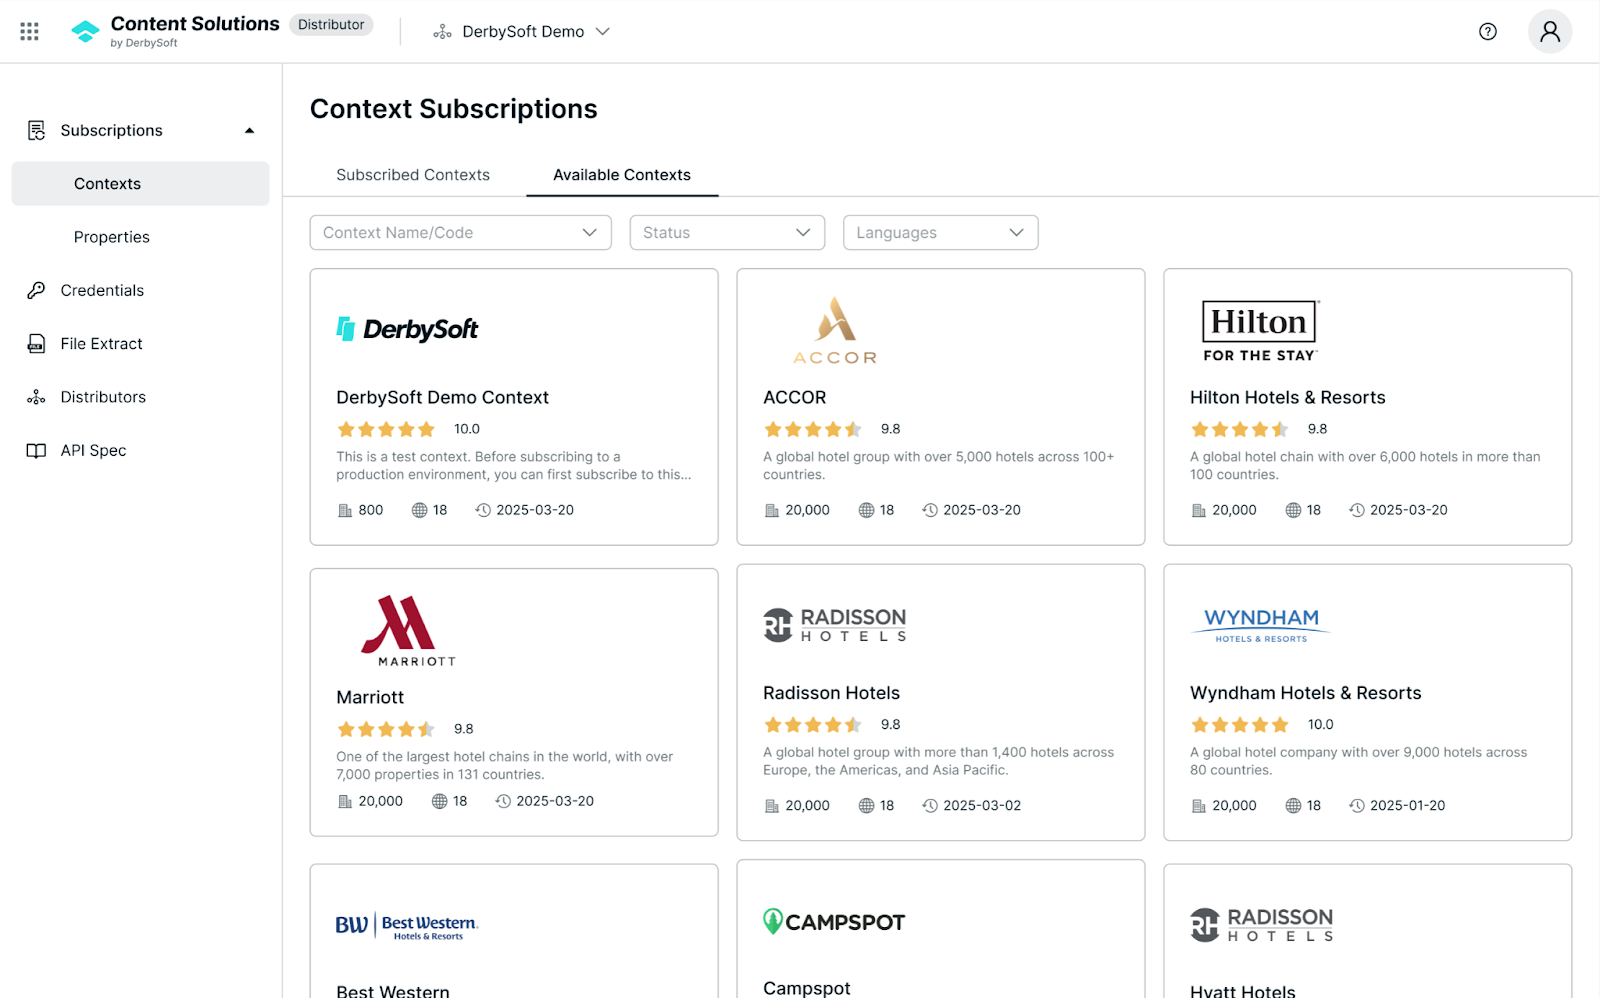The image size is (1600, 998).
Task: Click the API Spec book icon
Action: pyautogui.click(x=36, y=451)
